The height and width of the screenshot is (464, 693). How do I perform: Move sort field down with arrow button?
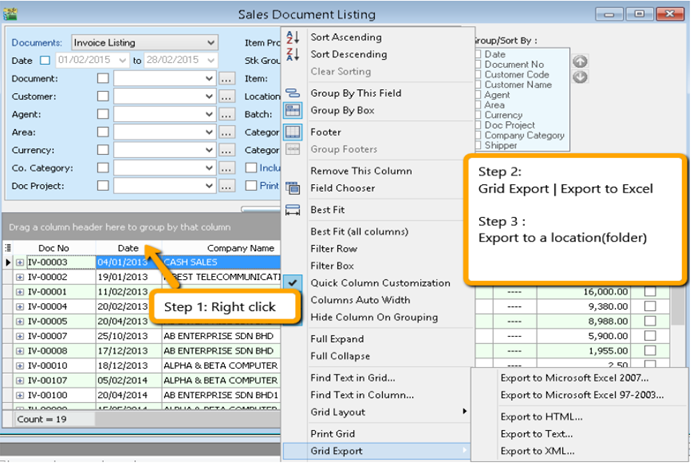click(x=580, y=77)
